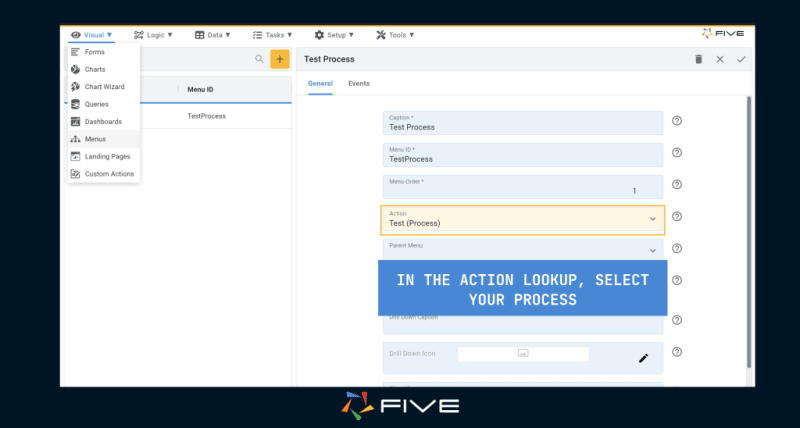Cancel editing with the X icon
800x428 pixels.
pos(720,59)
